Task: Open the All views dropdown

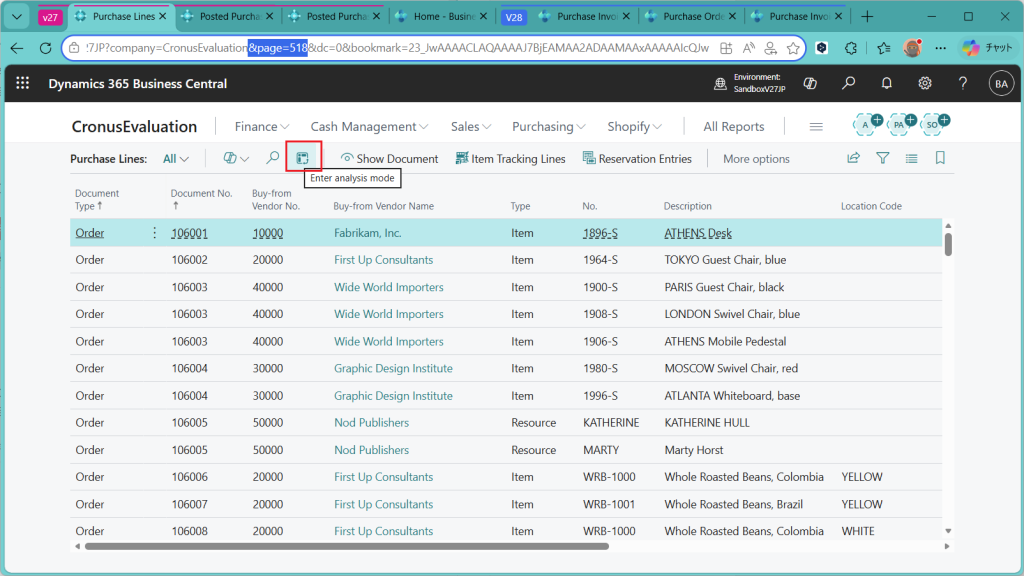Action: [x=176, y=158]
